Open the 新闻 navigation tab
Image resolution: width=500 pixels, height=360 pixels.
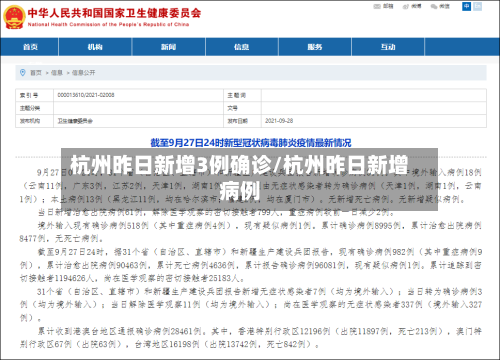169,47
